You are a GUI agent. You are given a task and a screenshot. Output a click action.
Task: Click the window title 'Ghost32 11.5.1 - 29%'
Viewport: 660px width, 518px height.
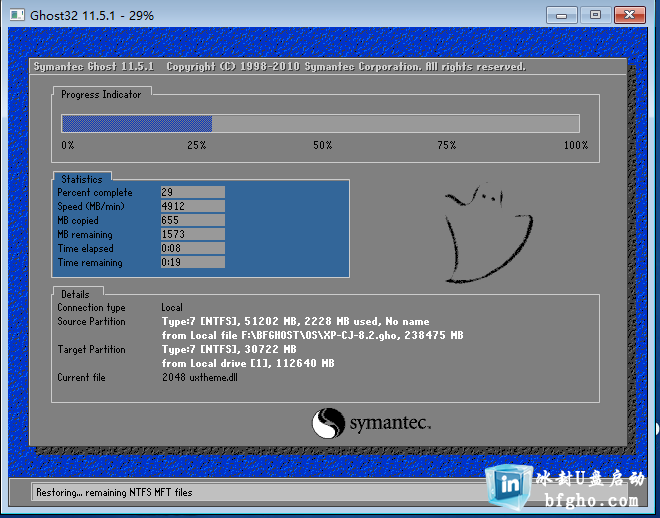coord(92,16)
